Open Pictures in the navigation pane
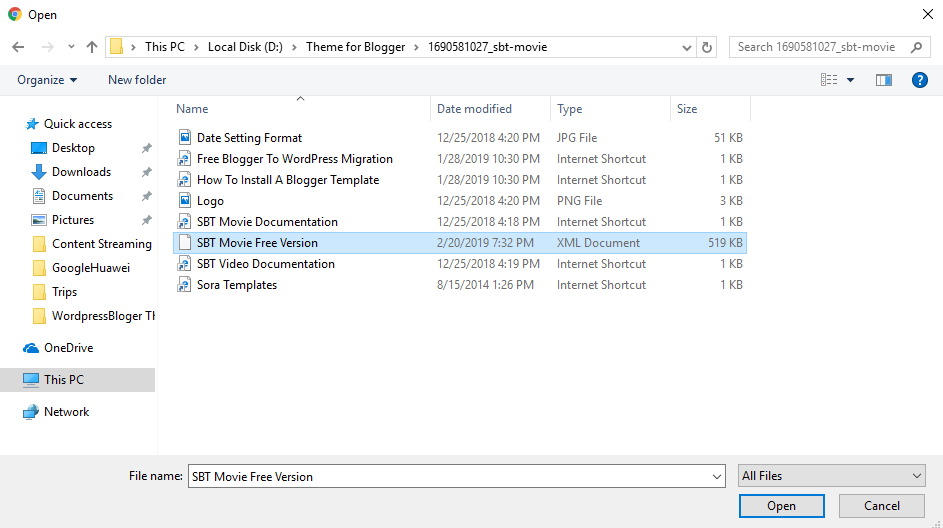This screenshot has height=528, width=943. (73, 220)
